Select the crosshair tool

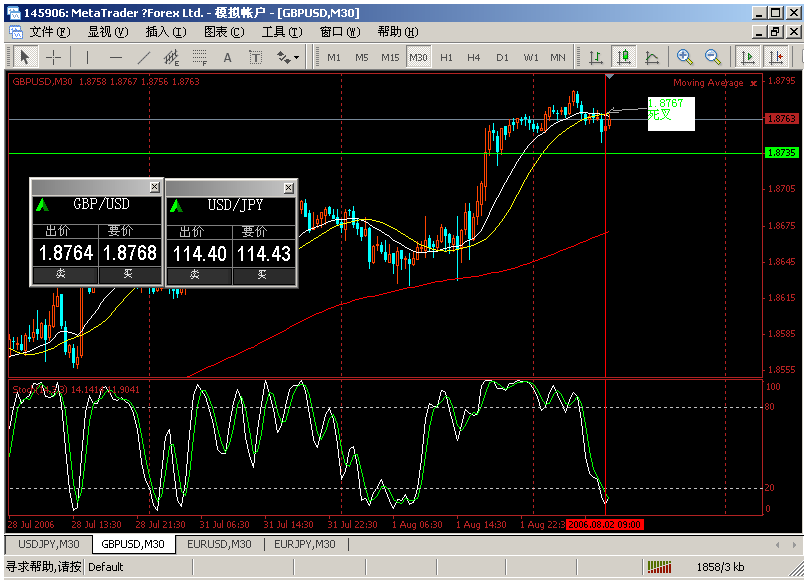coord(54,57)
